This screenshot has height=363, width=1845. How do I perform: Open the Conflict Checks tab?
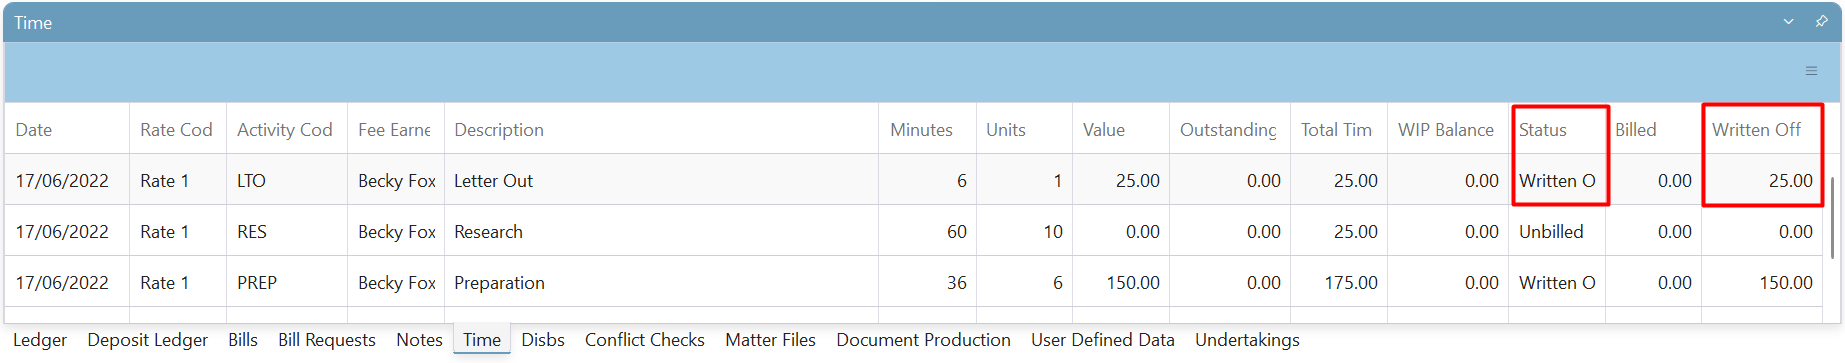645,340
